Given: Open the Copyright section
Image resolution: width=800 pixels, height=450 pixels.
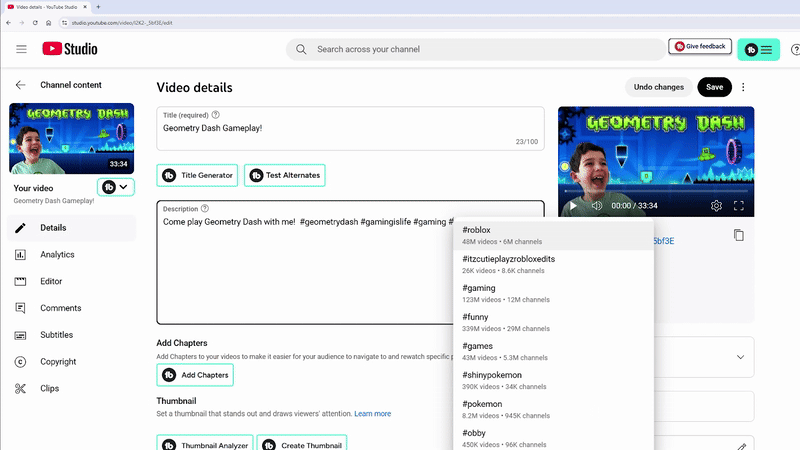Looking at the screenshot, I should [71, 362].
